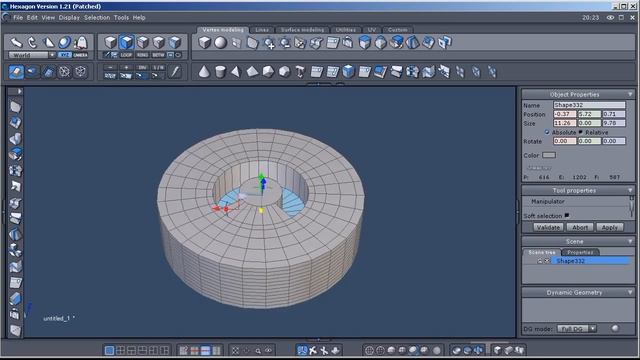
Task: Select the cone primitive tool
Action: 204,72
